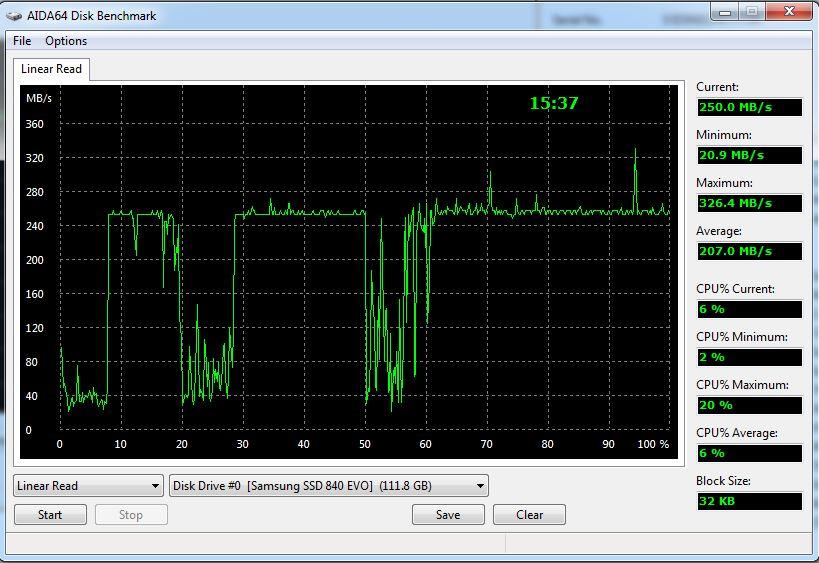
Task: Open the Disk Drive #0 Samsung SSD dropdown
Action: pyautogui.click(x=329, y=486)
